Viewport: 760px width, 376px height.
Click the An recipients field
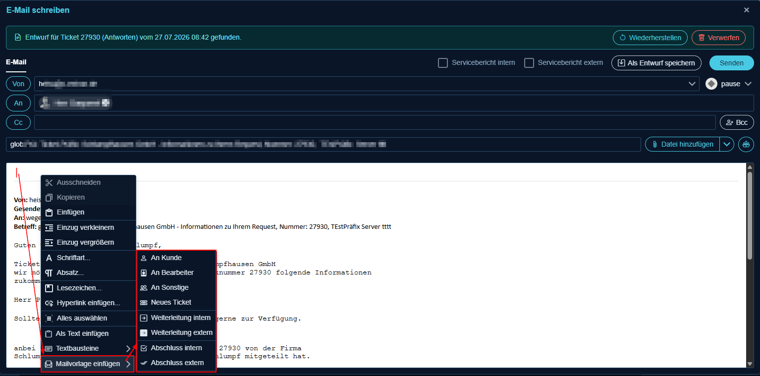(394, 103)
